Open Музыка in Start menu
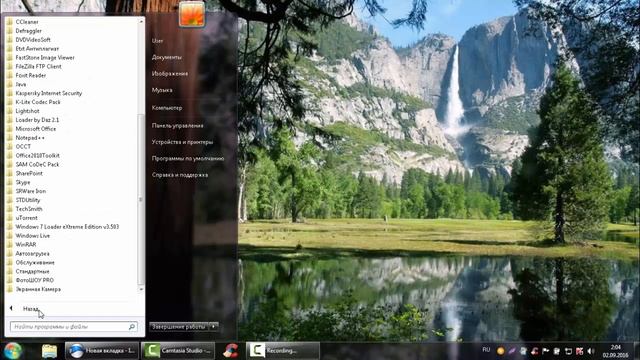 (162, 90)
